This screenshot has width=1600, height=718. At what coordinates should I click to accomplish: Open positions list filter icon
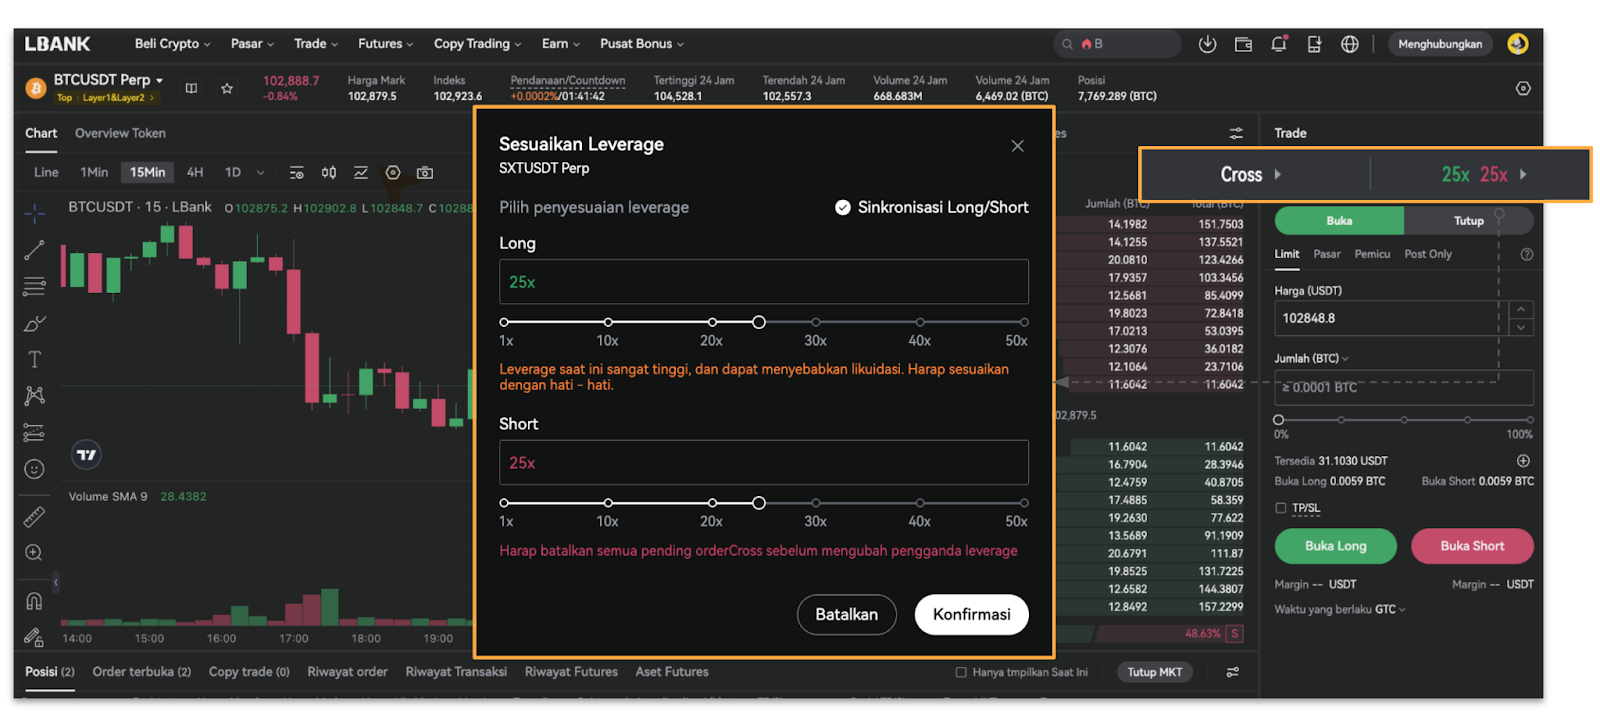coord(1233,672)
